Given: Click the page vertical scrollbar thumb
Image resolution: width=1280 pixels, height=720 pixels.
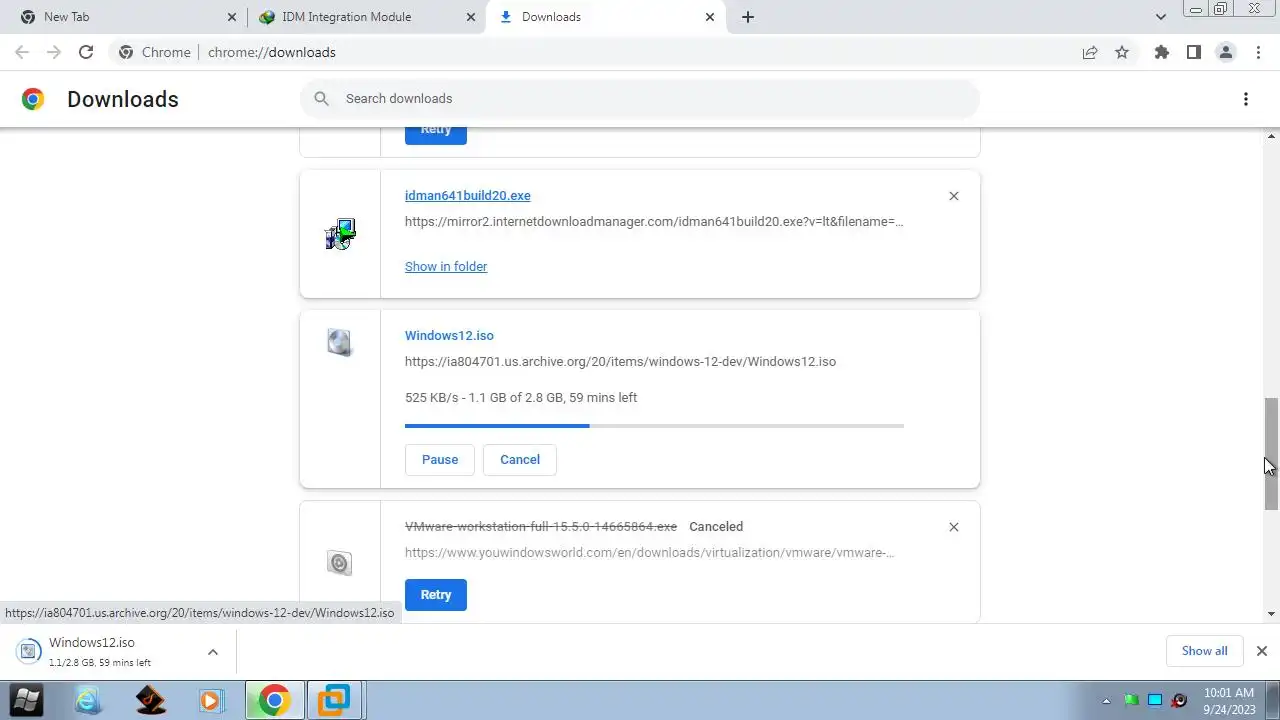Looking at the screenshot, I should pos(1272,453).
